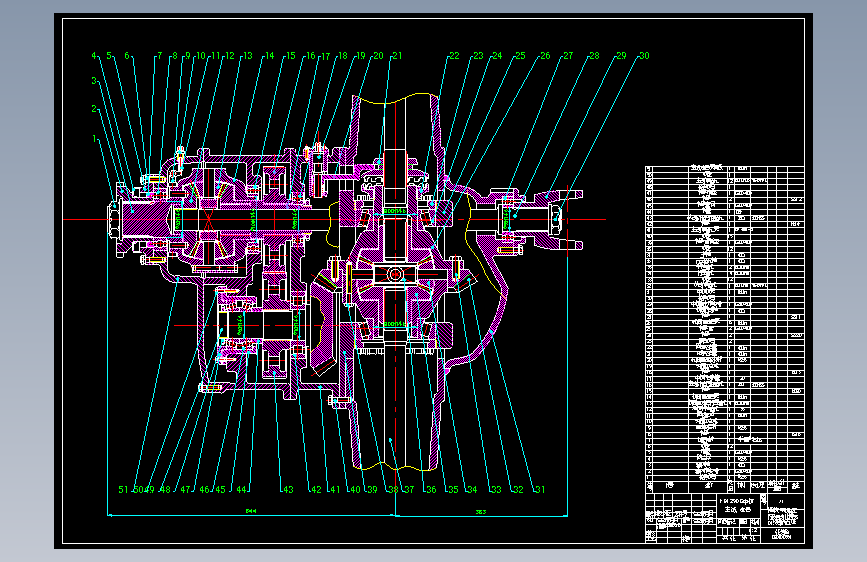This screenshot has width=867, height=562.
Task: Select part callout number 4
Action: 94,56
